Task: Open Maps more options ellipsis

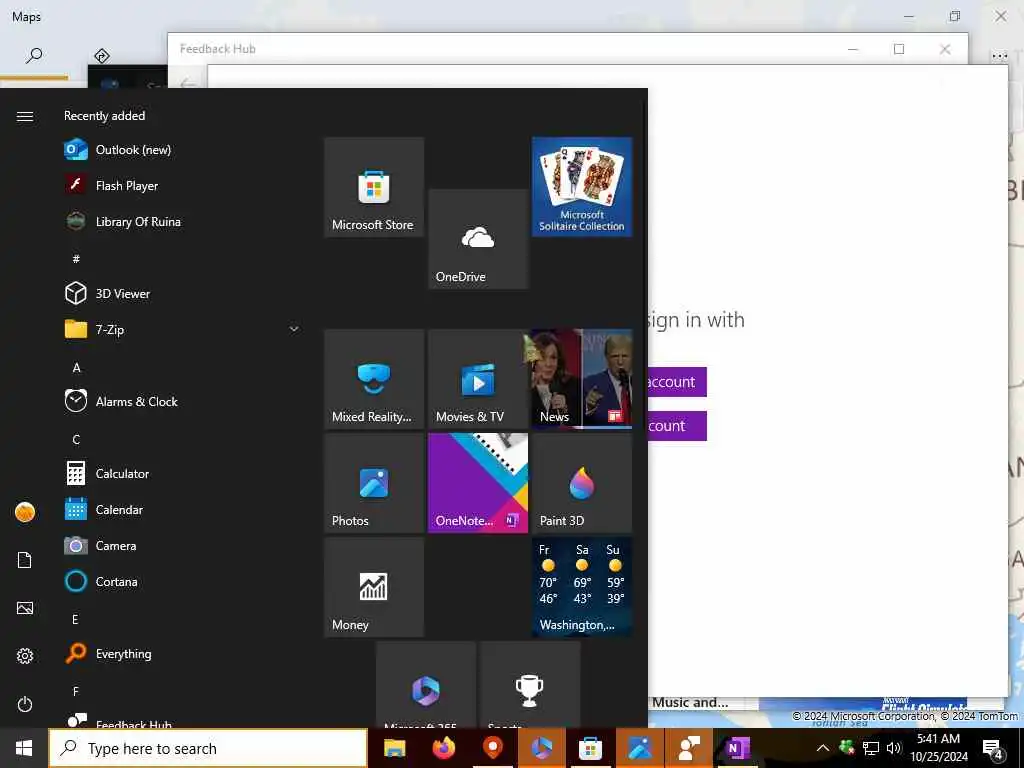Action: (999, 56)
